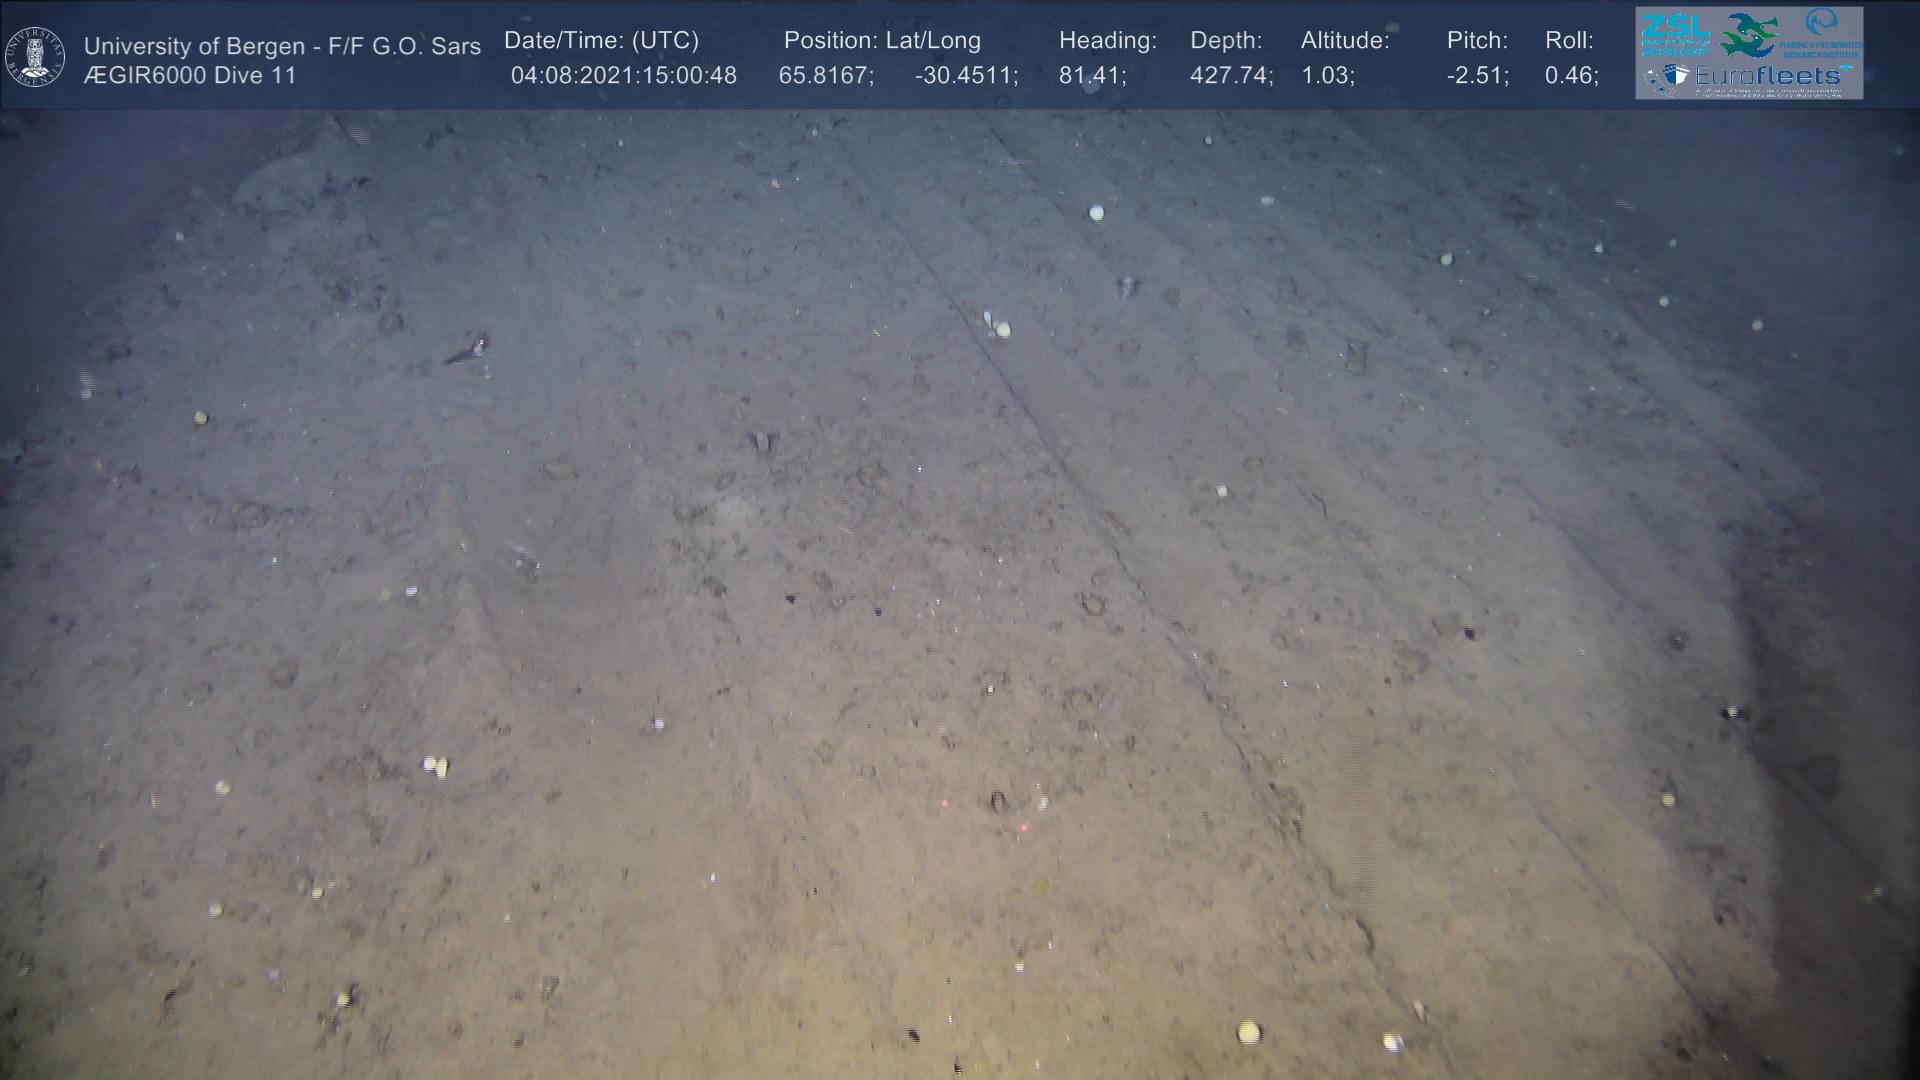
Task: Click the depth readout 427.74
Action: [x=1229, y=75]
